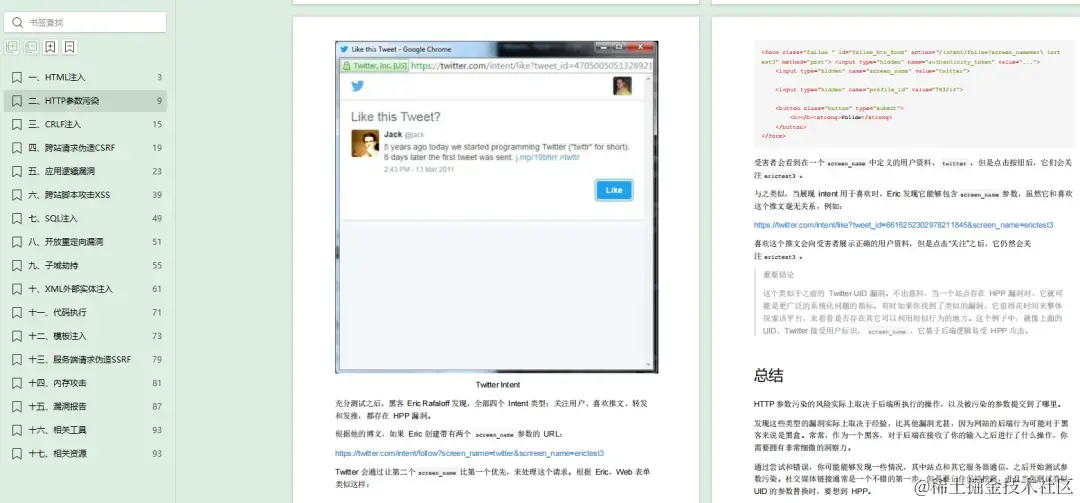Go to bookmark 十一、代码执行
The width and height of the screenshot is (1080, 503).
tap(85, 312)
